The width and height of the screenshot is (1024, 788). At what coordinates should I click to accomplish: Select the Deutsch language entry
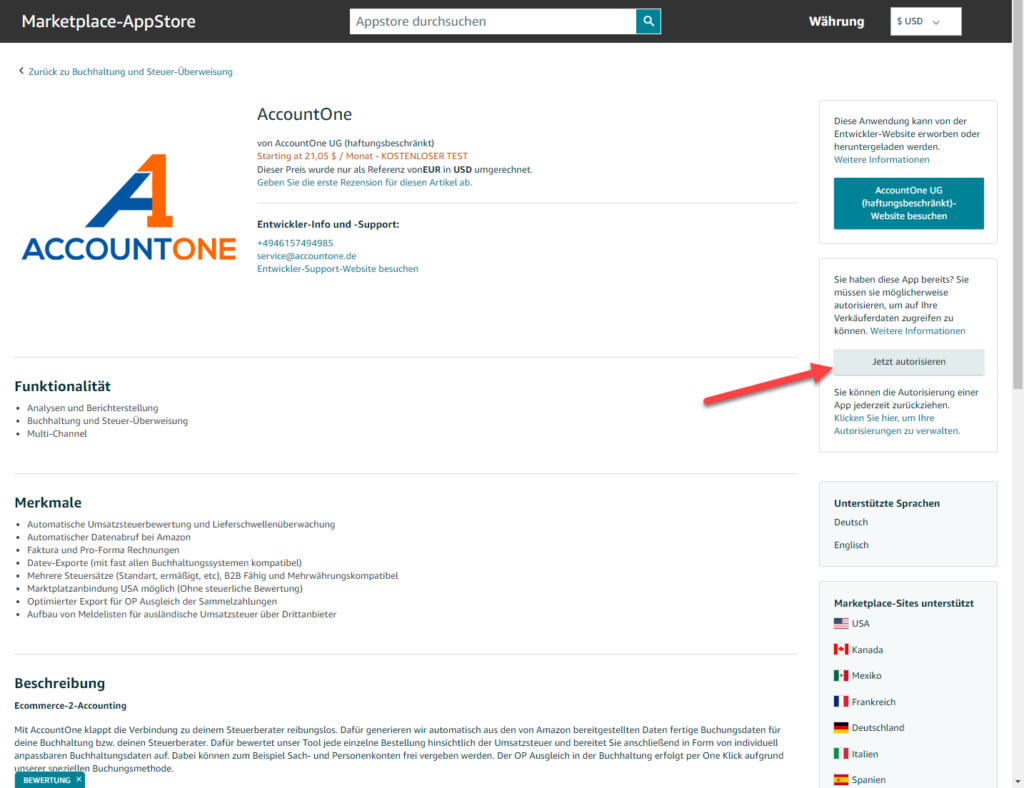pos(851,522)
